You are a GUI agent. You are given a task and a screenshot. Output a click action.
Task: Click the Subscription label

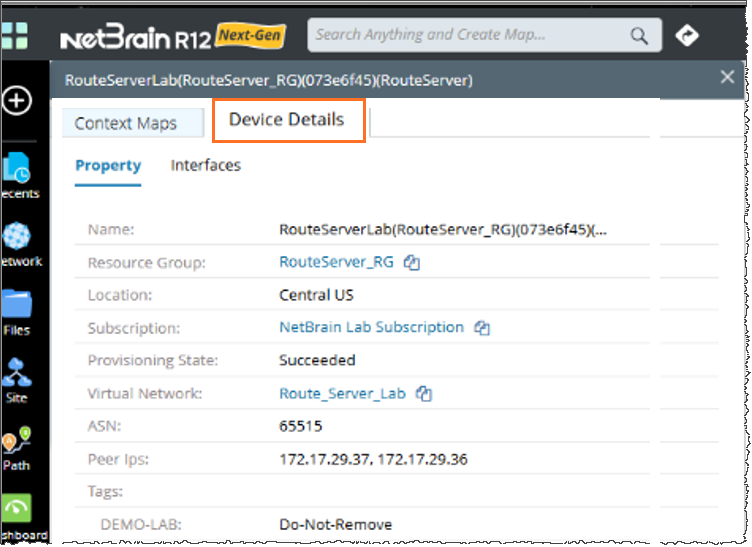click(x=134, y=328)
